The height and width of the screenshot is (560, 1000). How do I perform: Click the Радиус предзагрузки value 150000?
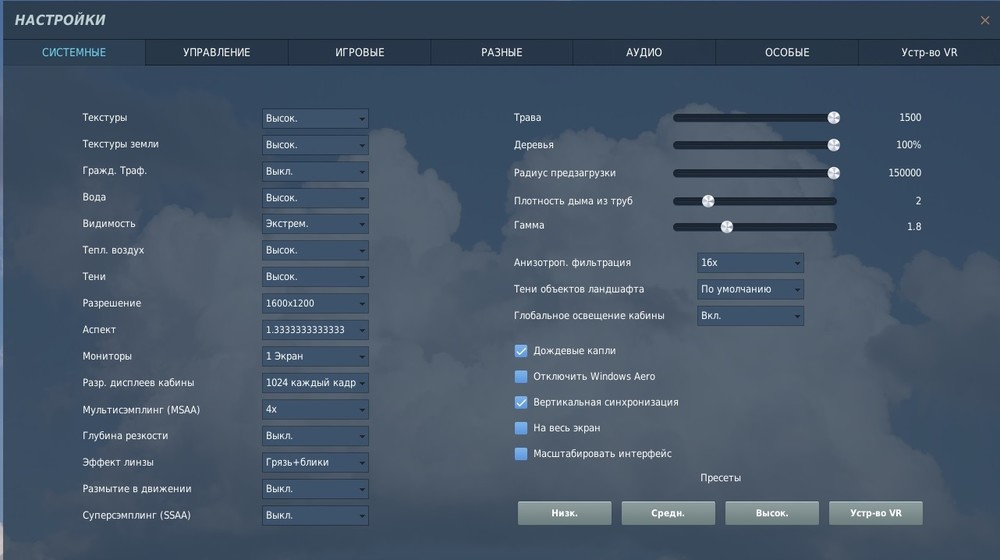pyautogui.click(x=904, y=173)
